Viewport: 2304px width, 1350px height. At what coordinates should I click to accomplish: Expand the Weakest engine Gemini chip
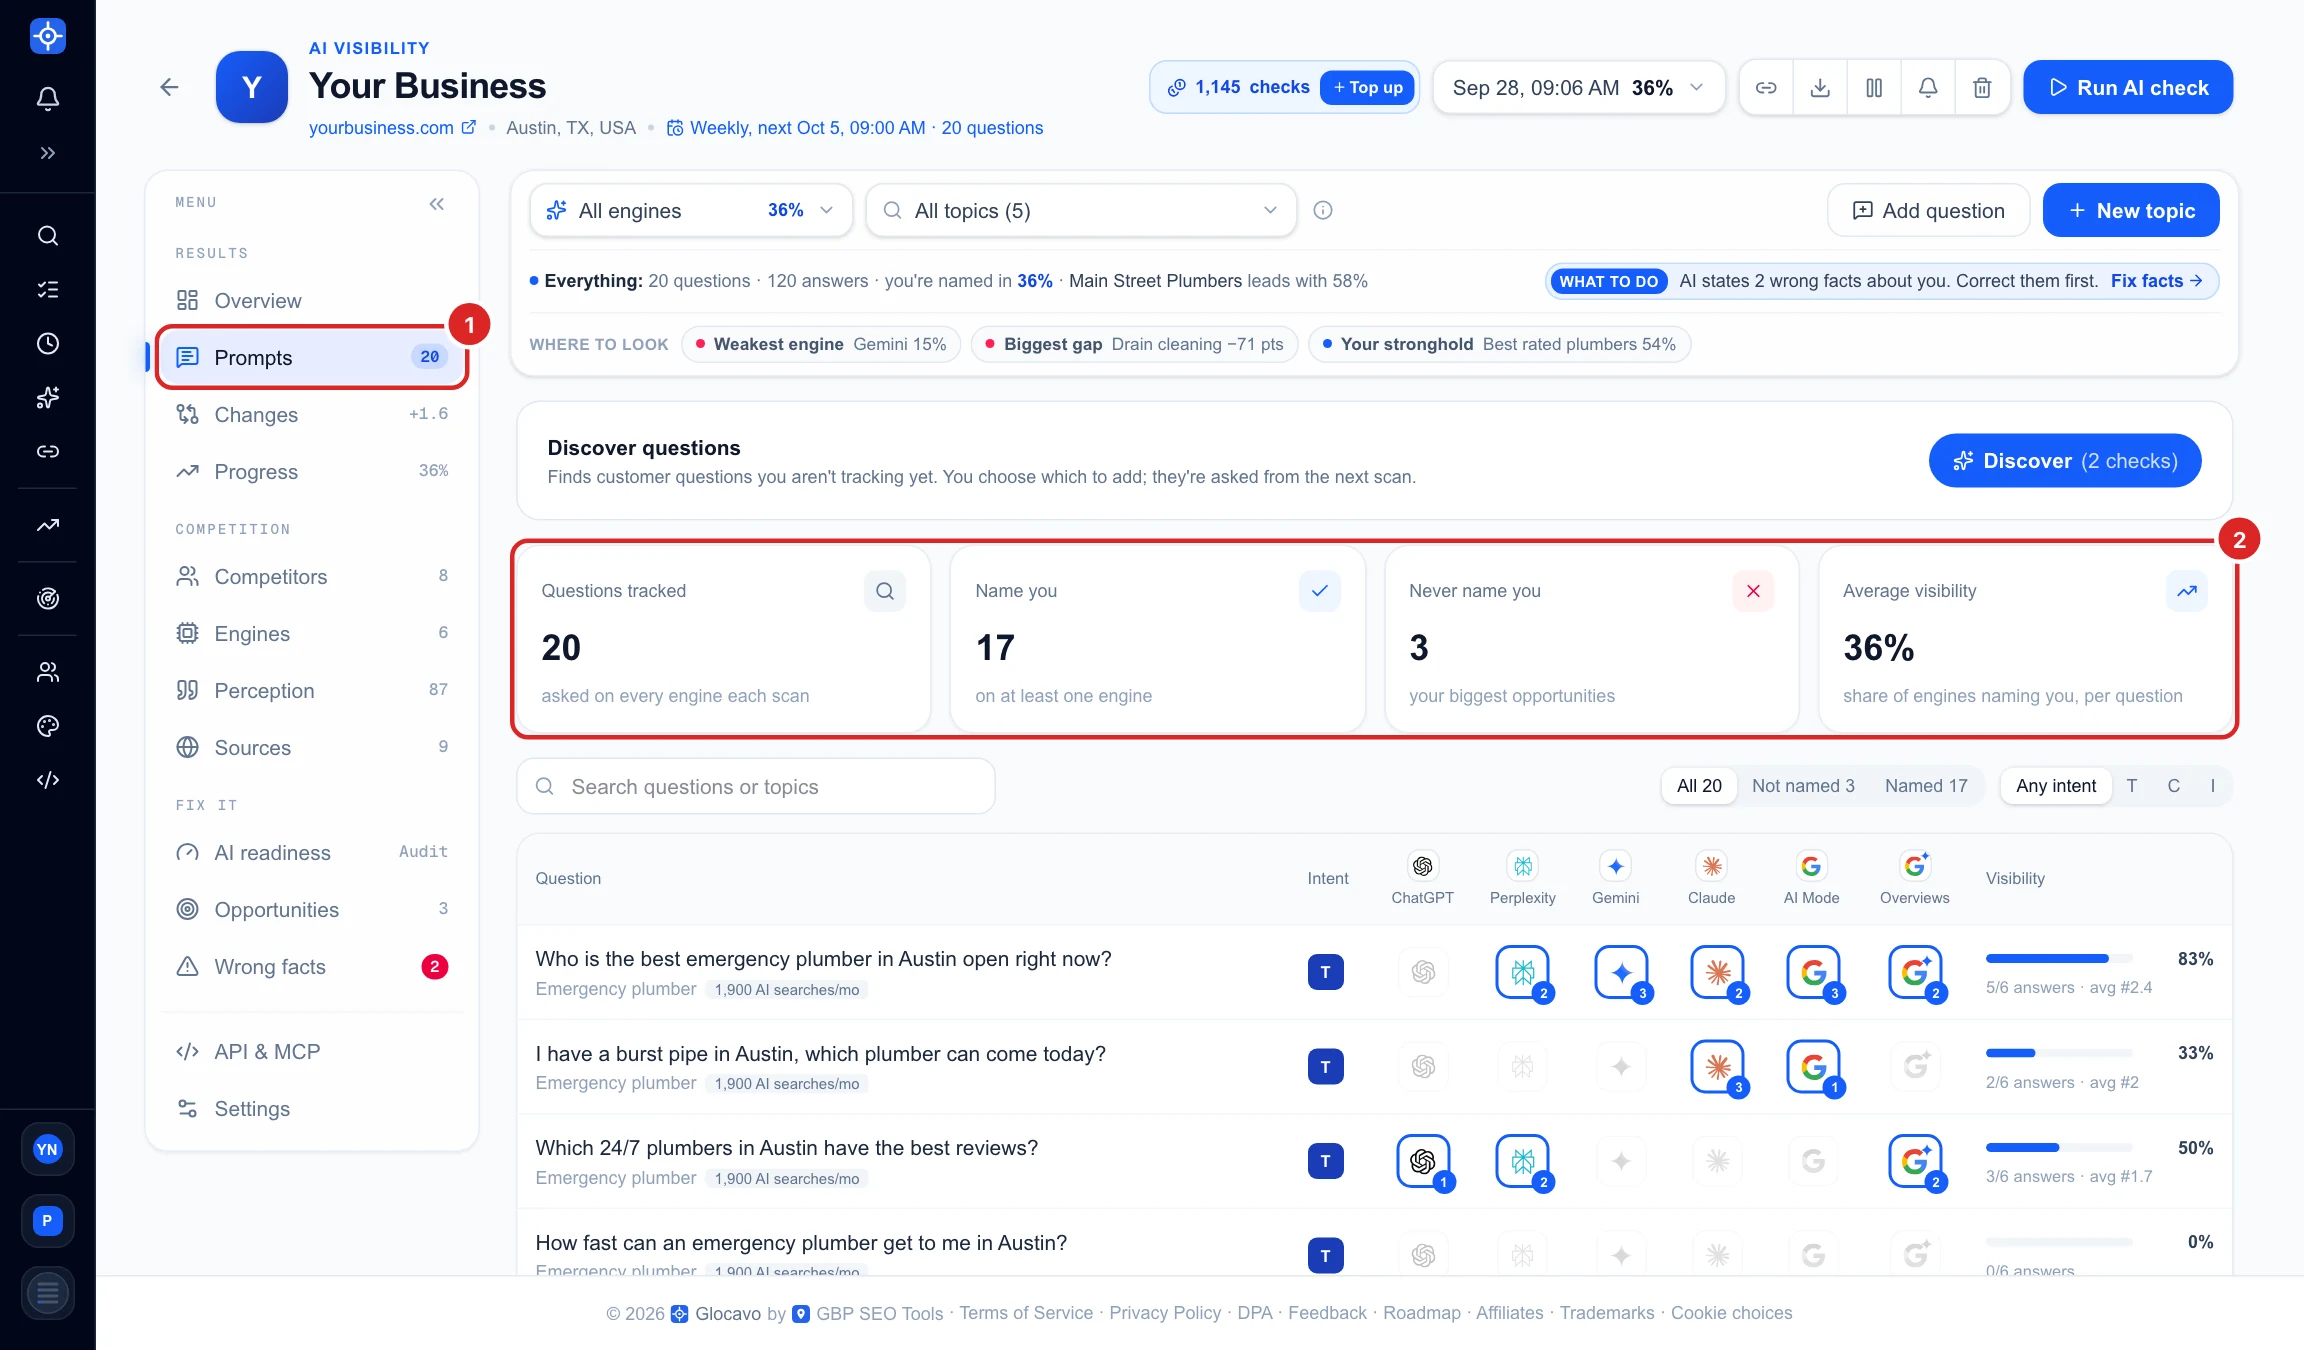point(821,344)
